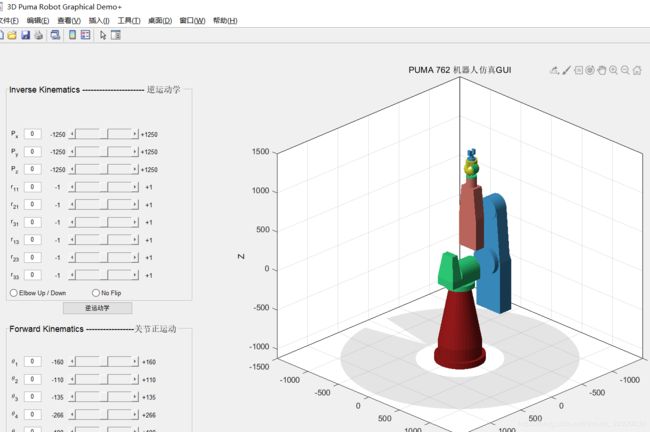Choose the Zoom Out magnifier on axes toolbar
Image resolution: width=650 pixels, height=432 pixels.
[625, 70]
